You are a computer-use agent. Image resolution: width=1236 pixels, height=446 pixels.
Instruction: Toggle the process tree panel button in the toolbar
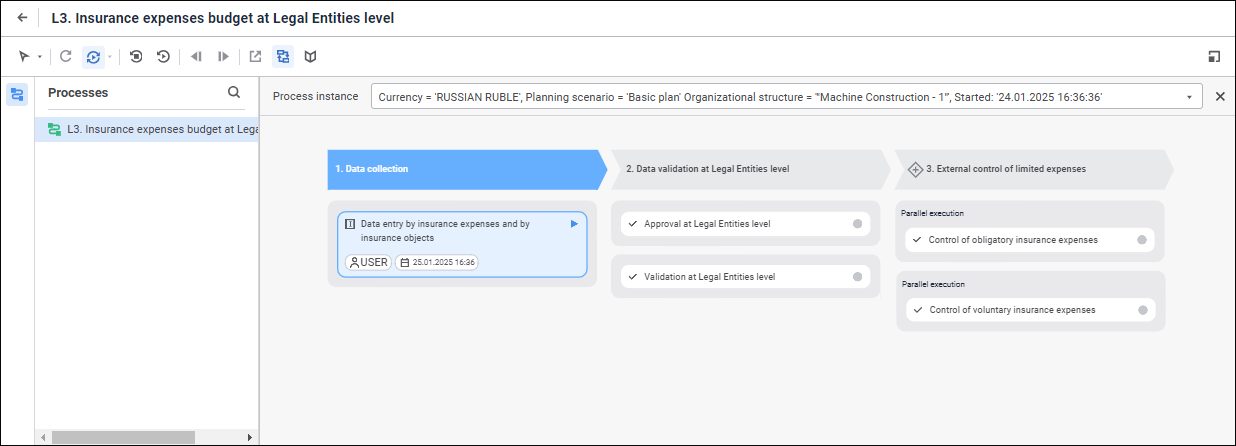pyautogui.click(x=283, y=57)
